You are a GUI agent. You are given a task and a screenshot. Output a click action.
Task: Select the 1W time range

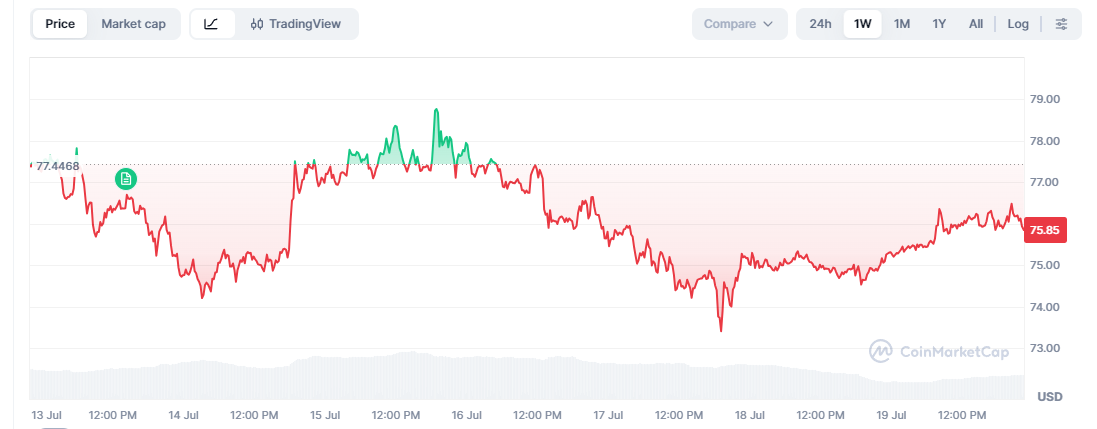863,24
